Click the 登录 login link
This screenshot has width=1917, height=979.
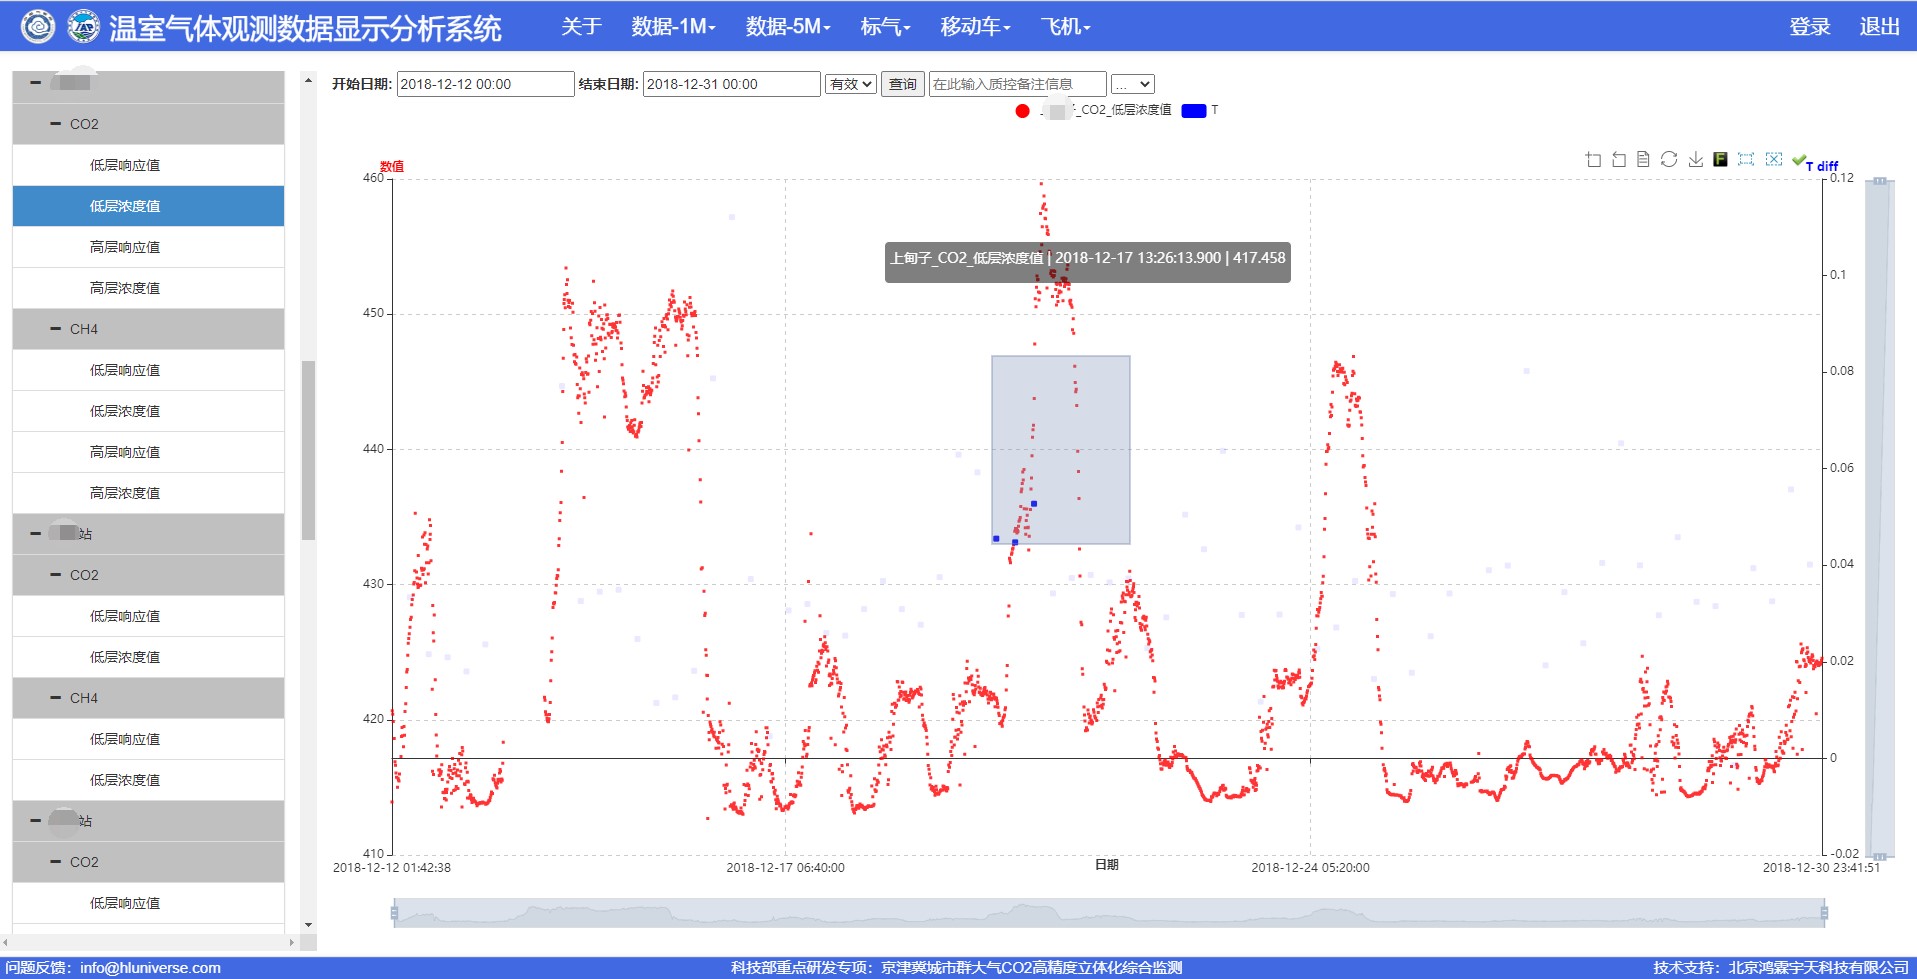pyautogui.click(x=1809, y=27)
